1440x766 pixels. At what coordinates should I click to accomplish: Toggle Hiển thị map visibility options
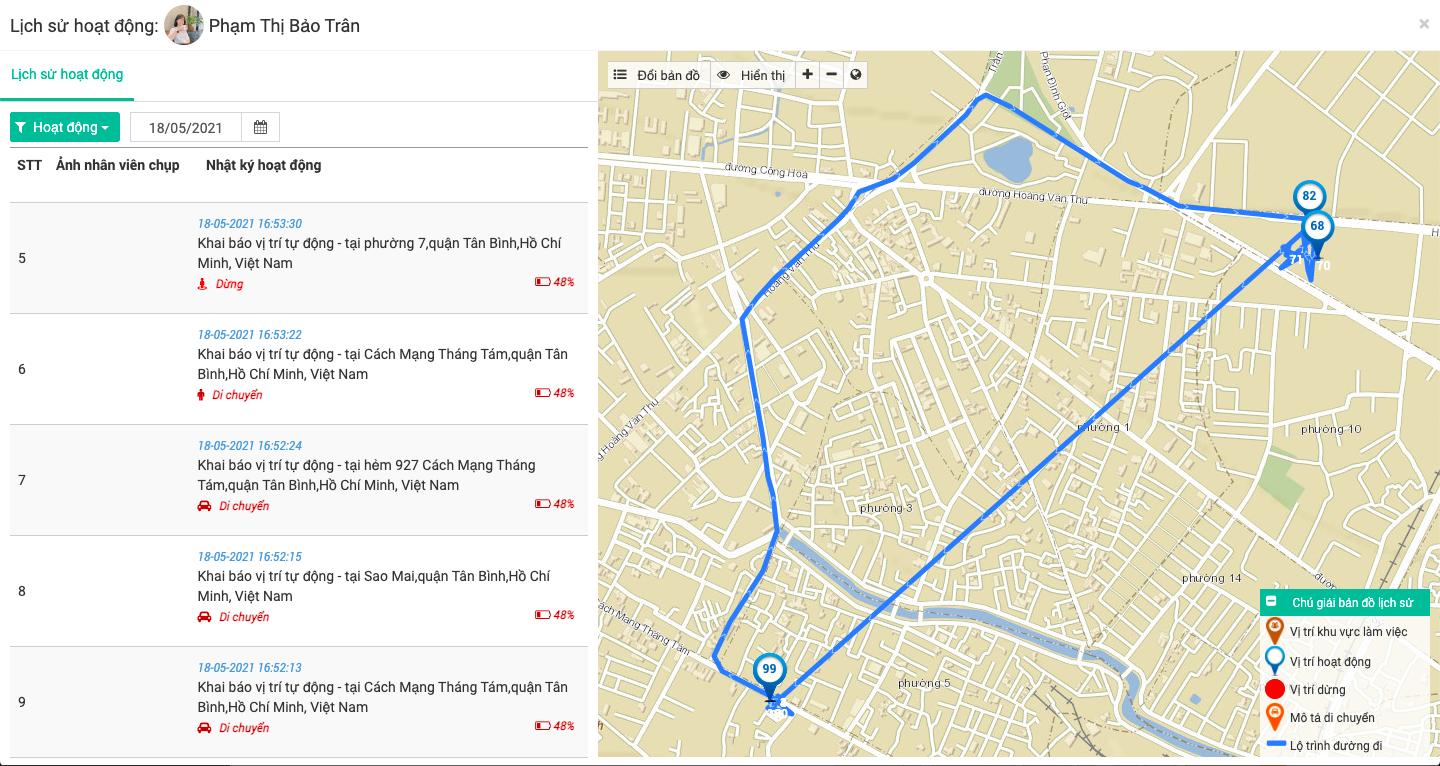pos(752,75)
